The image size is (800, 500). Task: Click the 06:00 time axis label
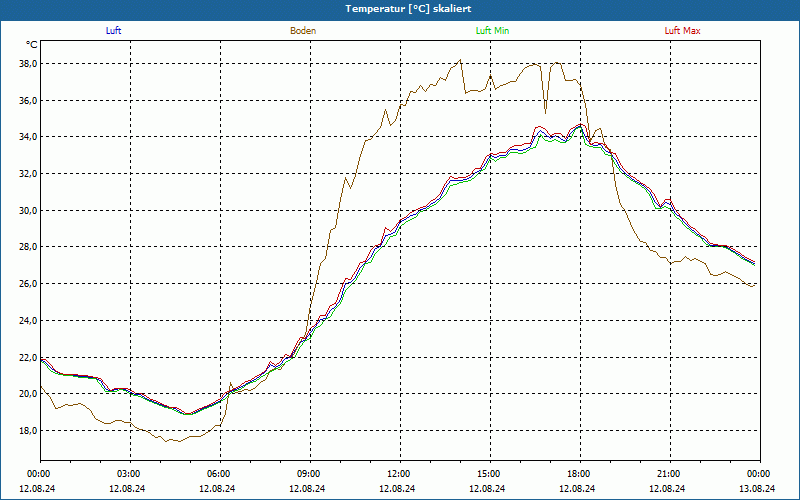(220, 474)
